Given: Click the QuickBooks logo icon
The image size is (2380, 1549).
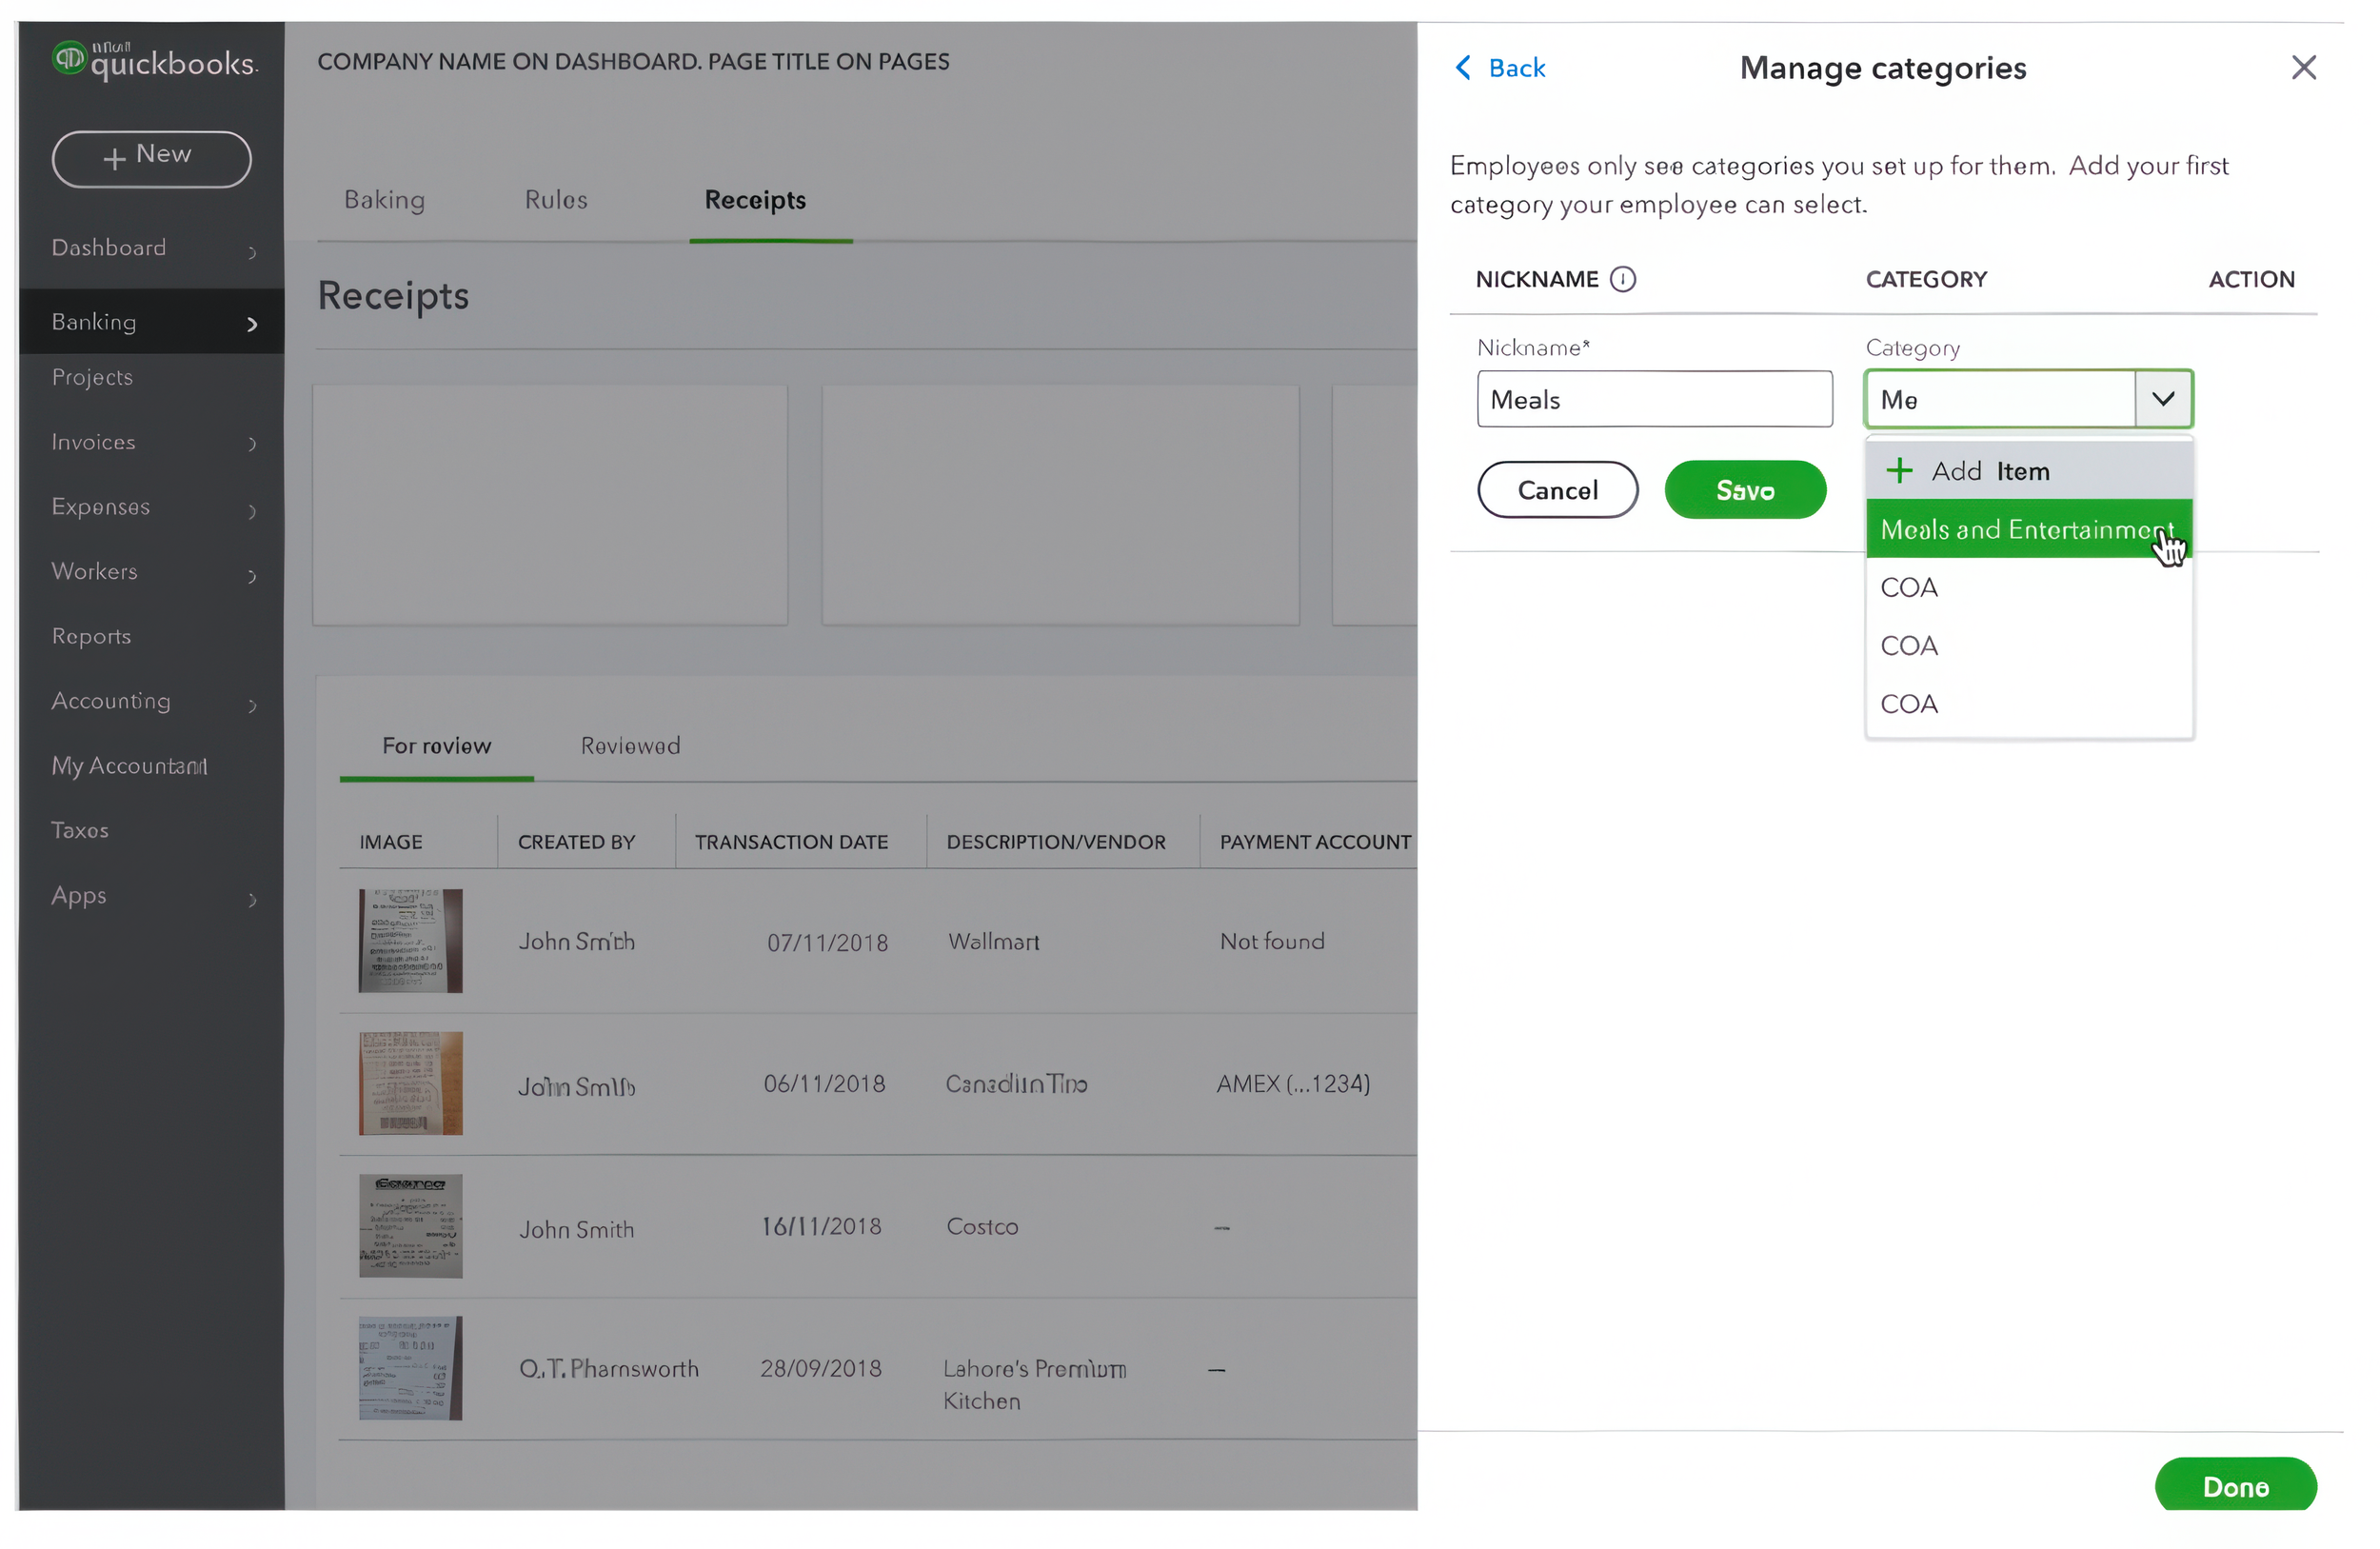Looking at the screenshot, I should (x=70, y=58).
